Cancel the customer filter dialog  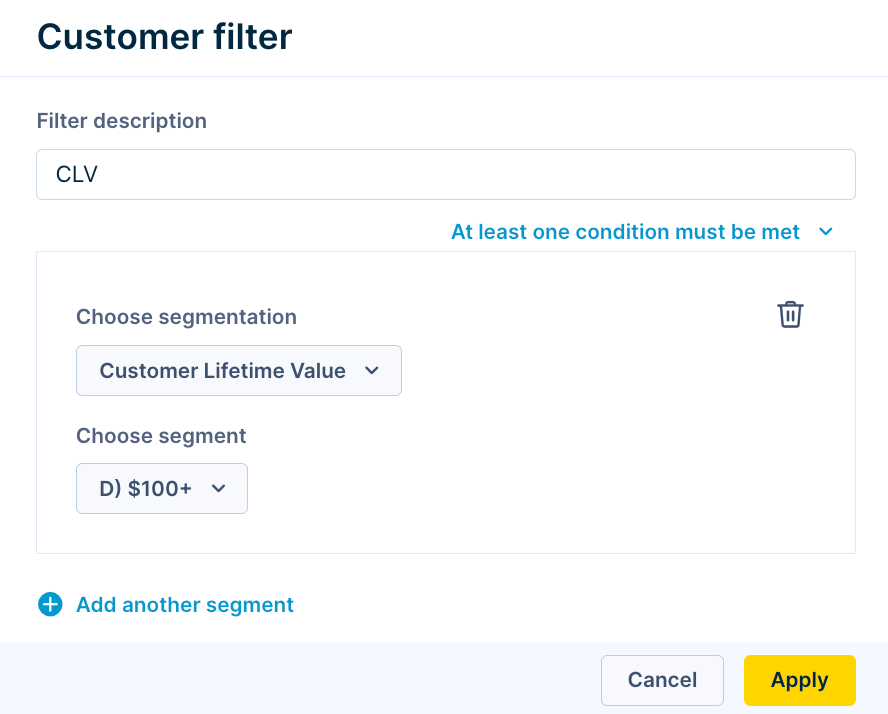click(x=662, y=680)
